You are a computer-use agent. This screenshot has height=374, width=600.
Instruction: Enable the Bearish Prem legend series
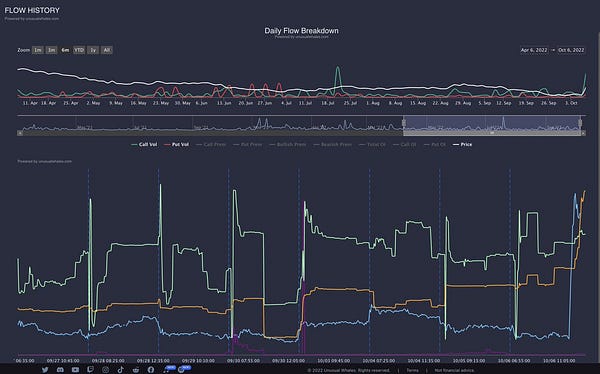[x=333, y=144]
